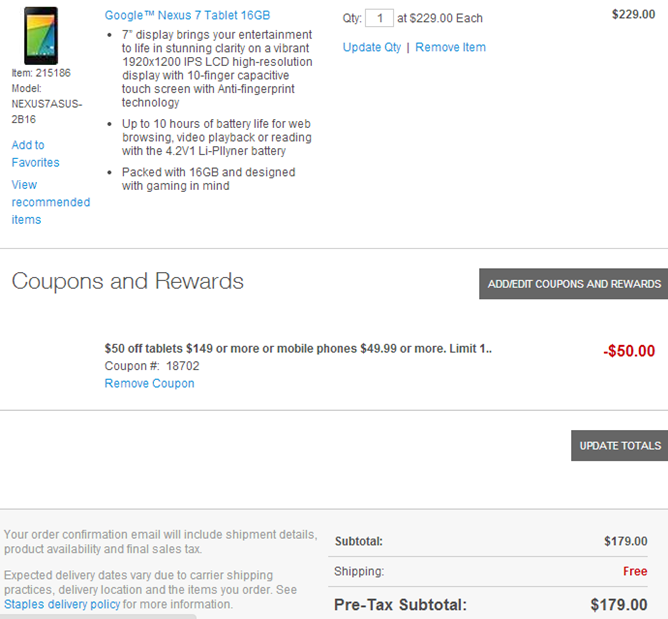Viewport: 668px width, 619px height.
Task: View recommended items for this product
Action: (51, 202)
